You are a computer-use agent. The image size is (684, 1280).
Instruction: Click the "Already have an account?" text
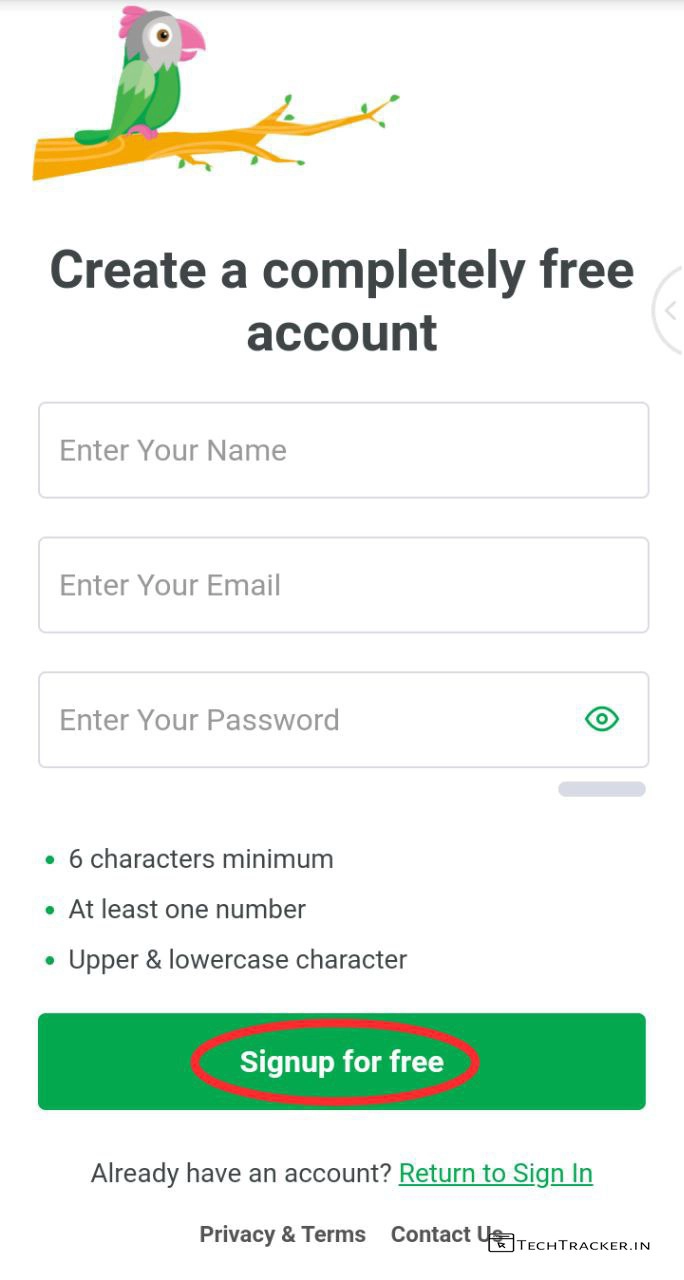click(241, 1173)
